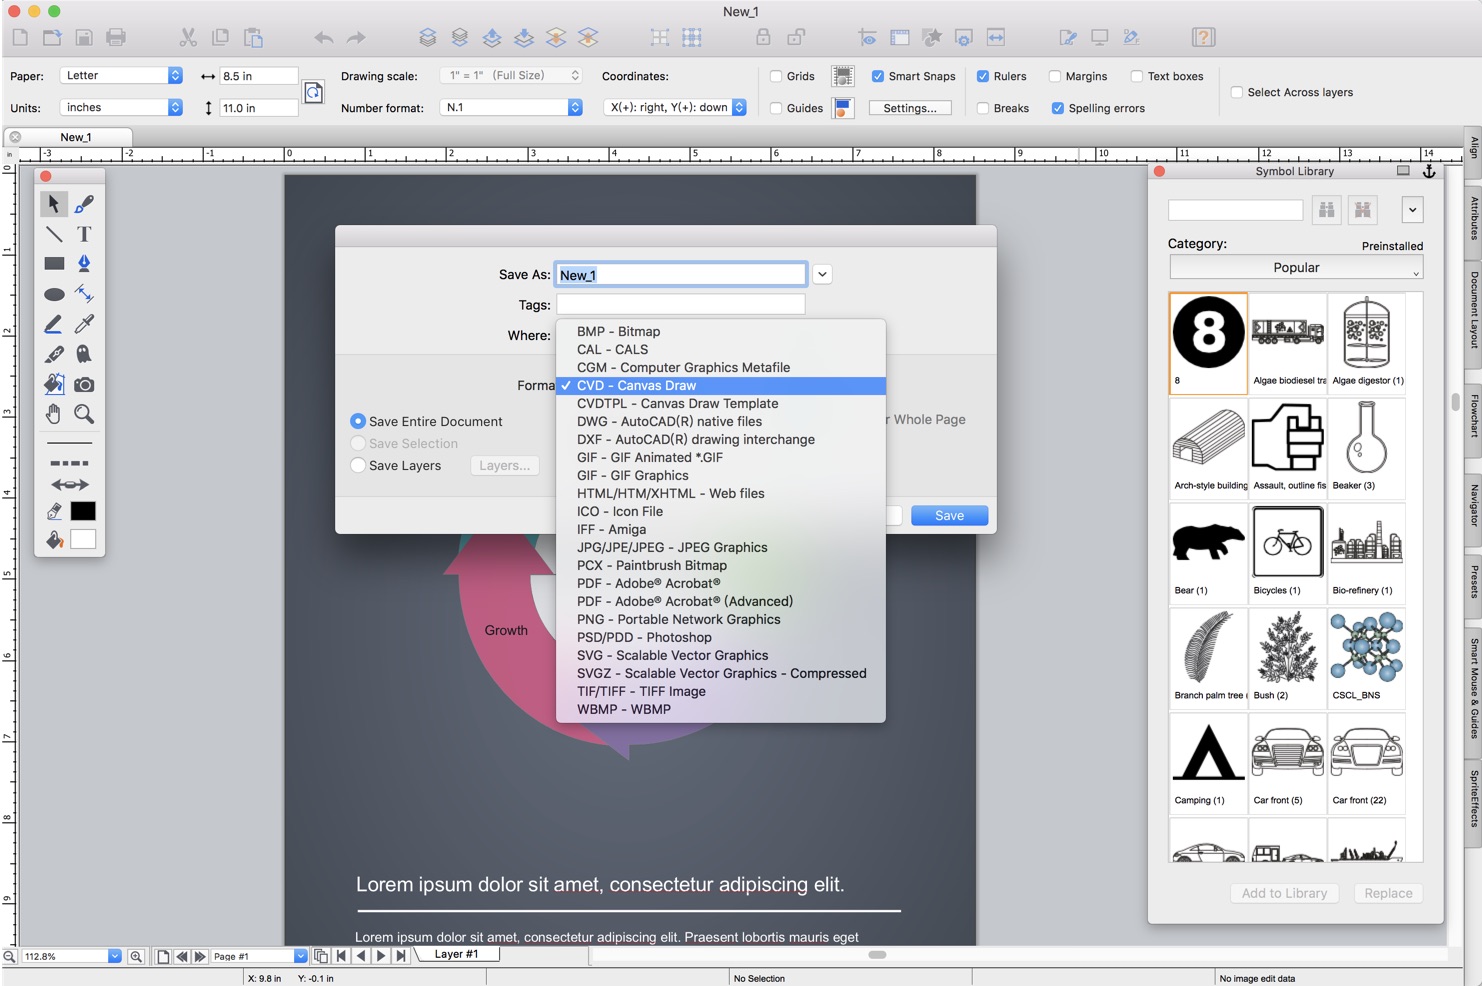Viewport: 1482px width, 986px height.
Task: Click the Symbol Library anchor icon
Action: click(1429, 172)
